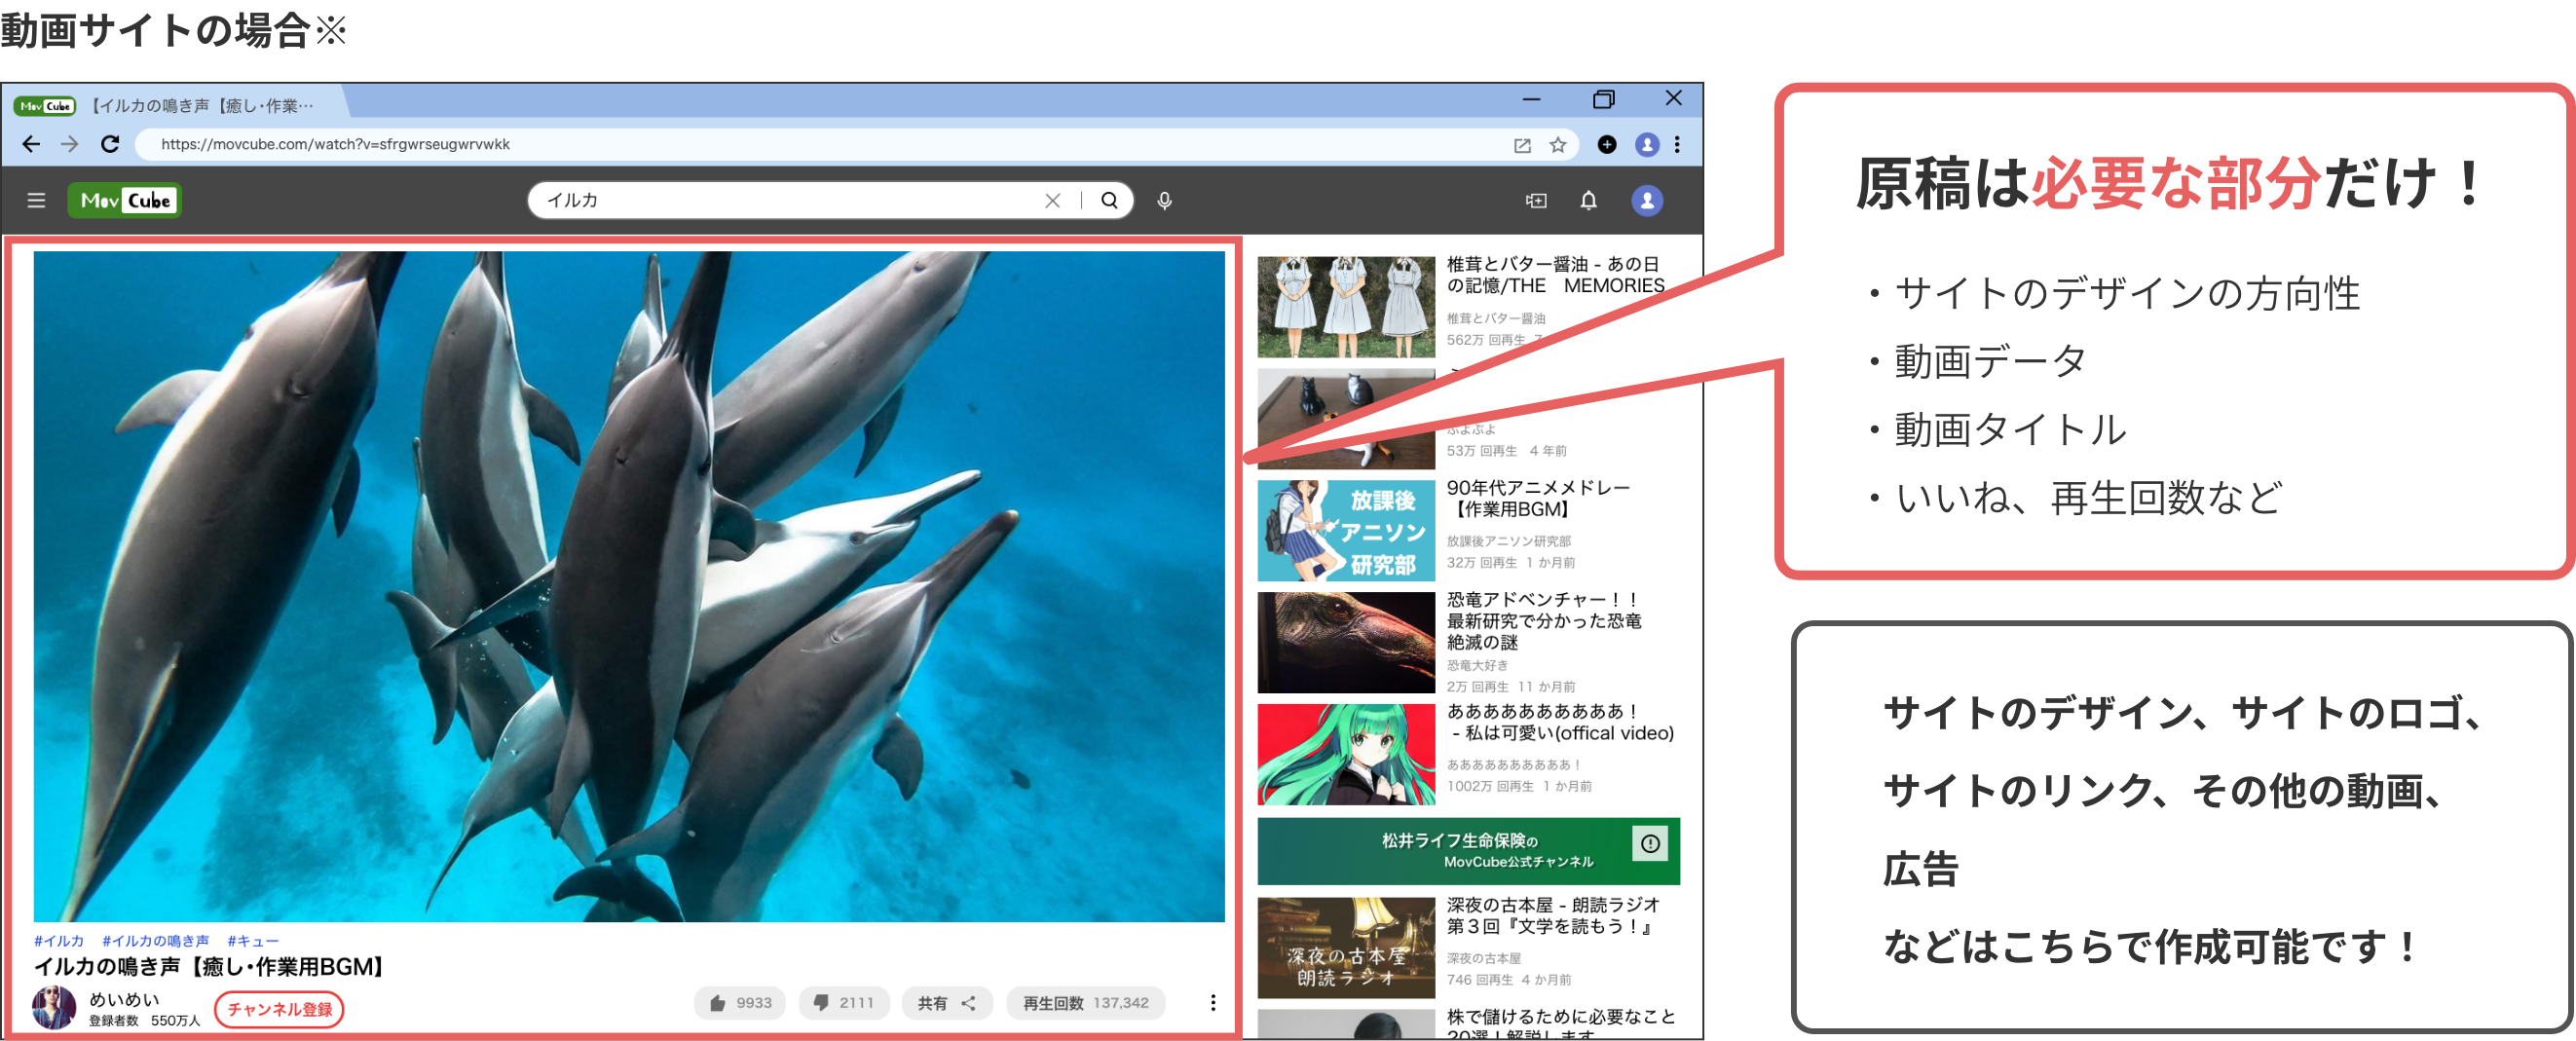The width and height of the screenshot is (2576, 1041).
Task: Dislike the video with thumbs-down 2111
Action: (844, 1003)
